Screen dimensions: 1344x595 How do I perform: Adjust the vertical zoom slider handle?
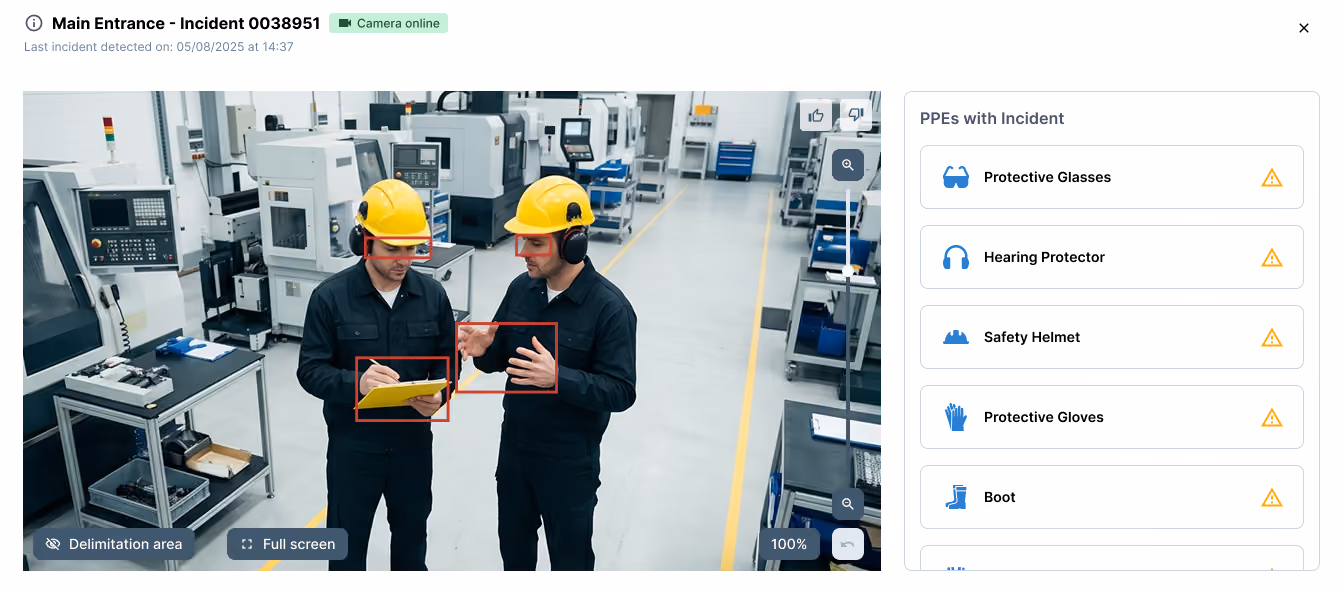tap(848, 271)
